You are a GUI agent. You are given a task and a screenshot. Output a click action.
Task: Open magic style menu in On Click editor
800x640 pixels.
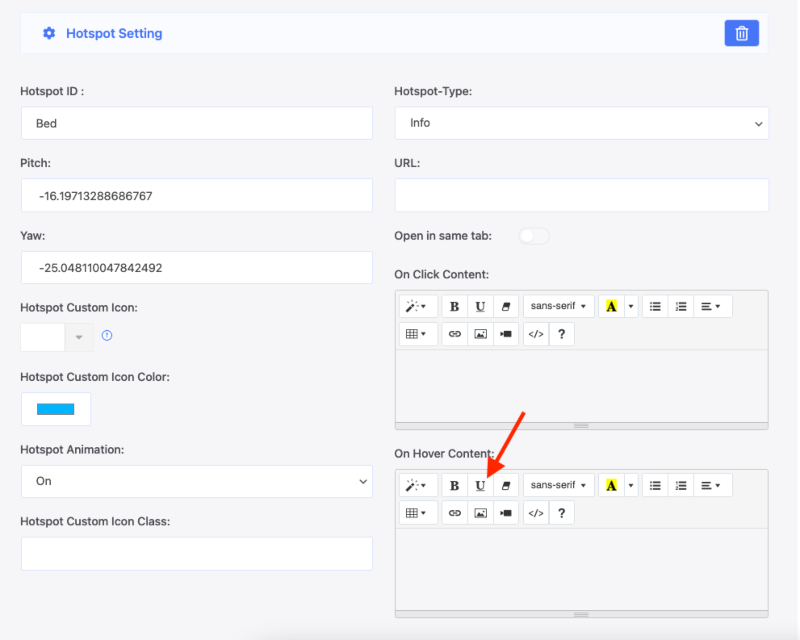tap(417, 306)
